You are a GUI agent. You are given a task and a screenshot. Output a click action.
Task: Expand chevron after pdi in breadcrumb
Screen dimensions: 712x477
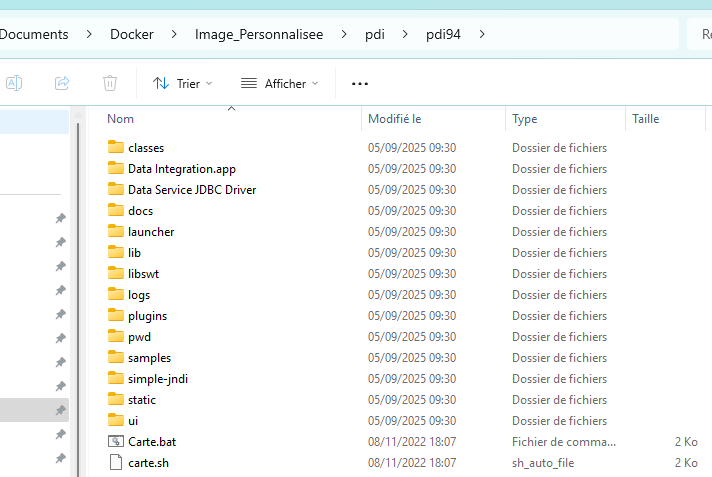(405, 35)
